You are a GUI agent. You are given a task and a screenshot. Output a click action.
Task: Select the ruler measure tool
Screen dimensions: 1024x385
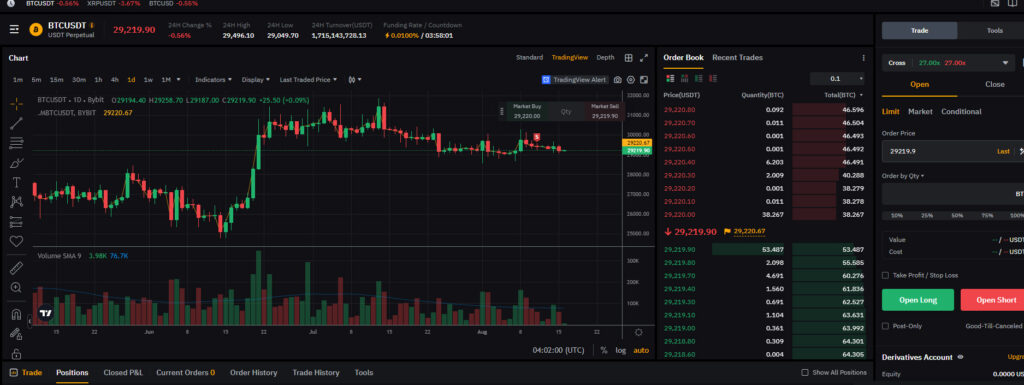click(x=16, y=268)
